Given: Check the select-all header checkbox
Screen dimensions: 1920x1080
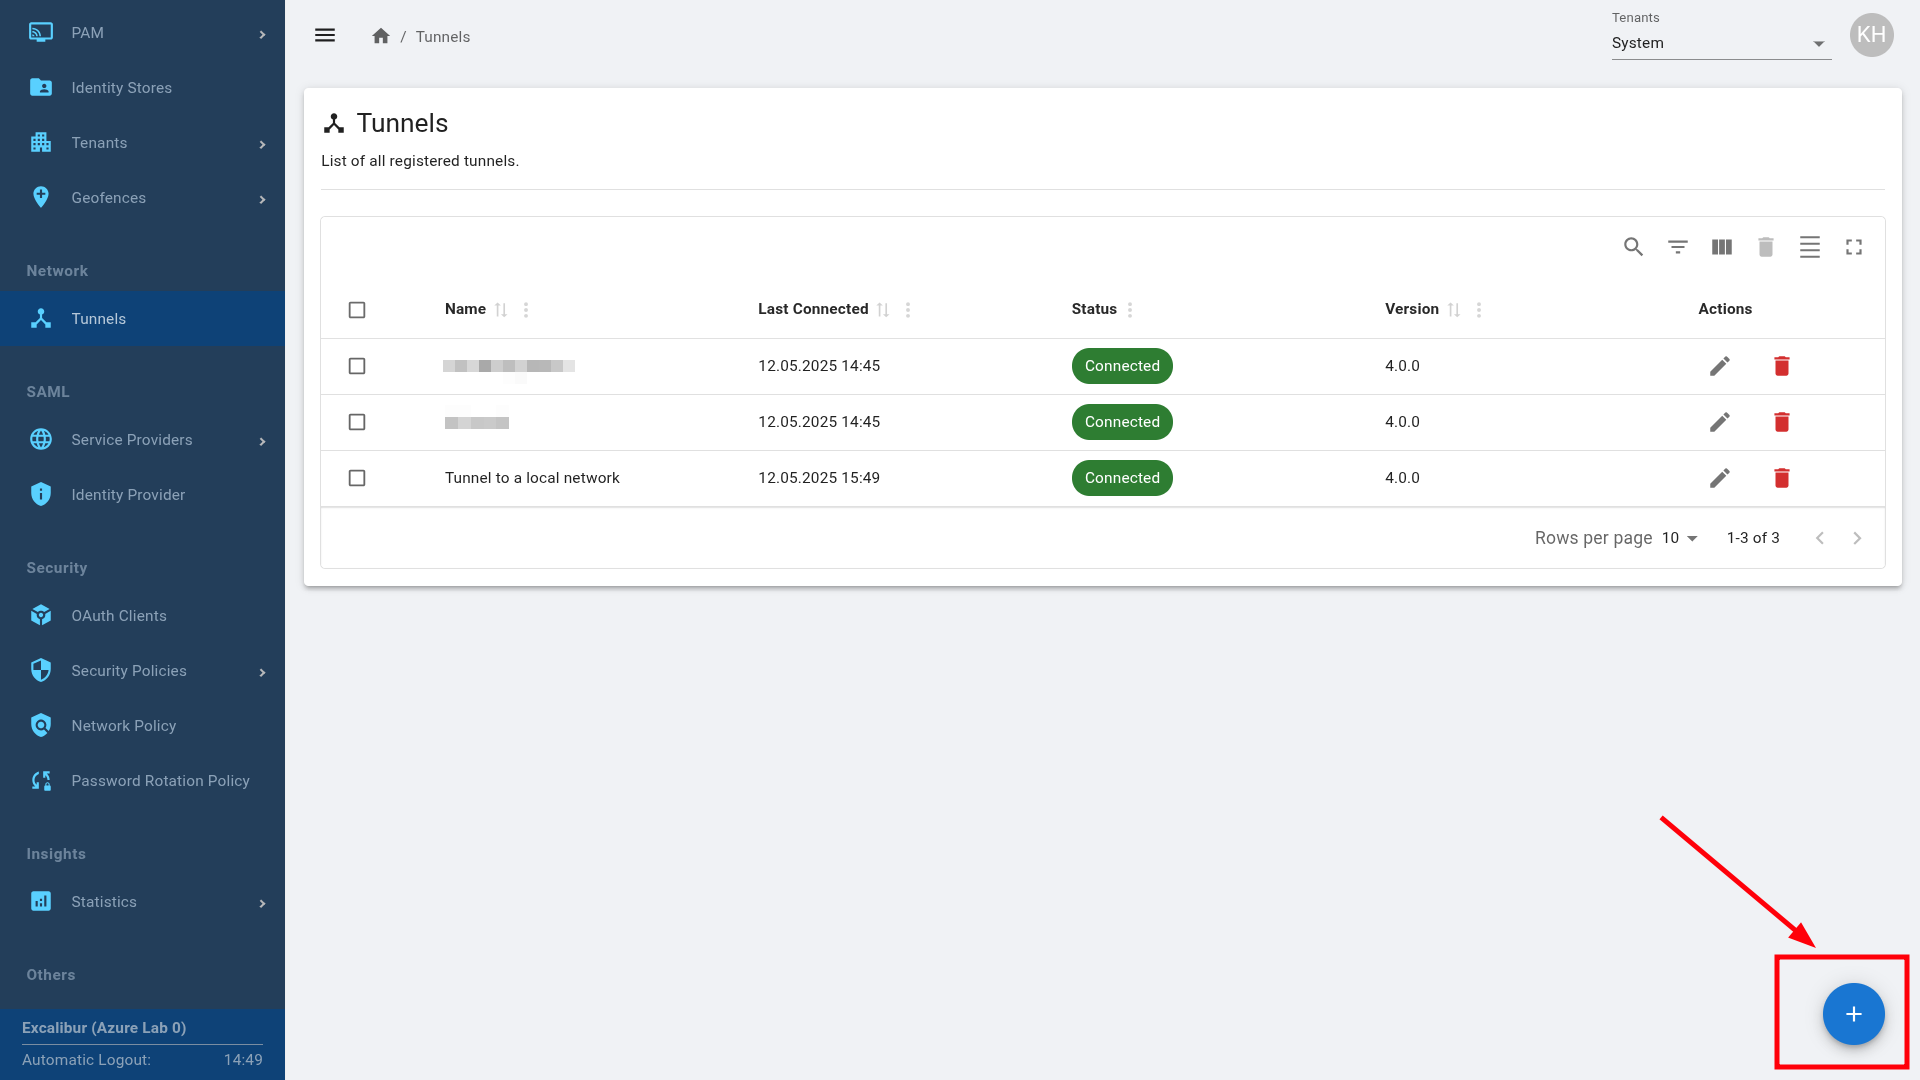Looking at the screenshot, I should tap(357, 310).
